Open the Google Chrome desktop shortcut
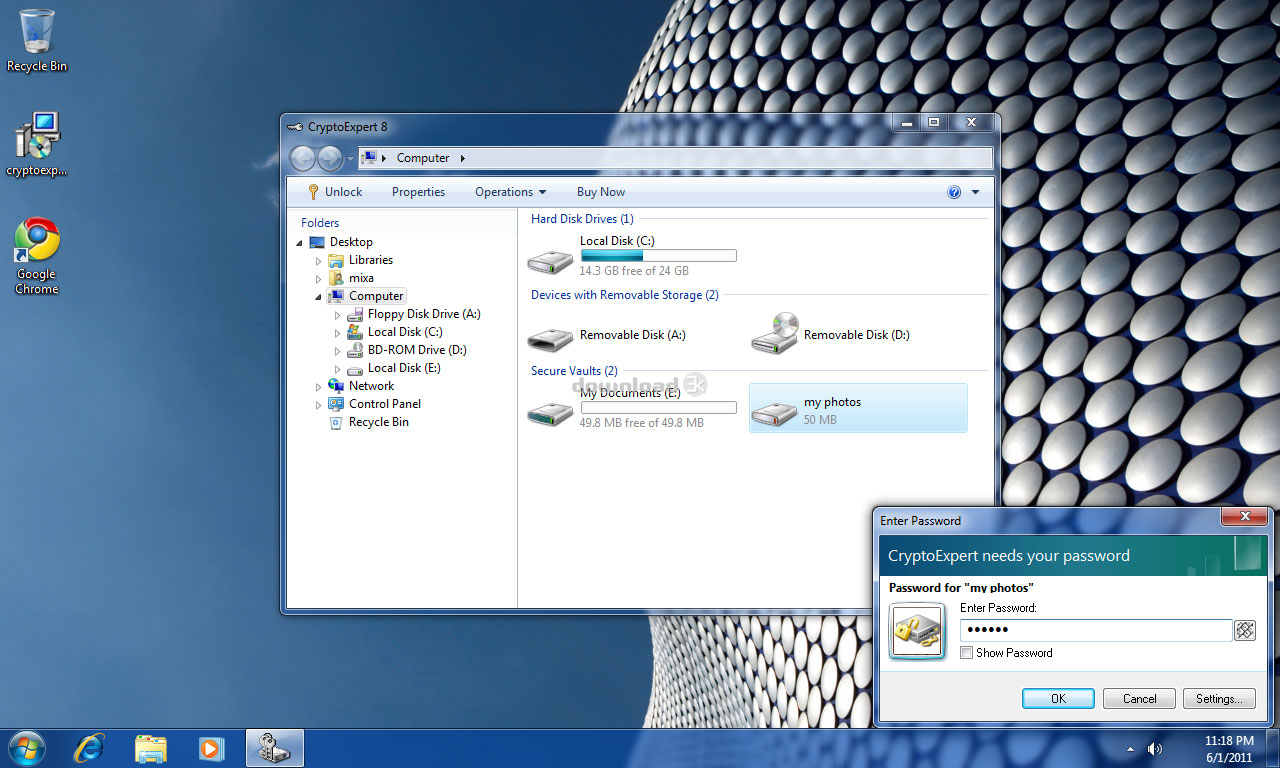The image size is (1280, 768). (x=37, y=242)
